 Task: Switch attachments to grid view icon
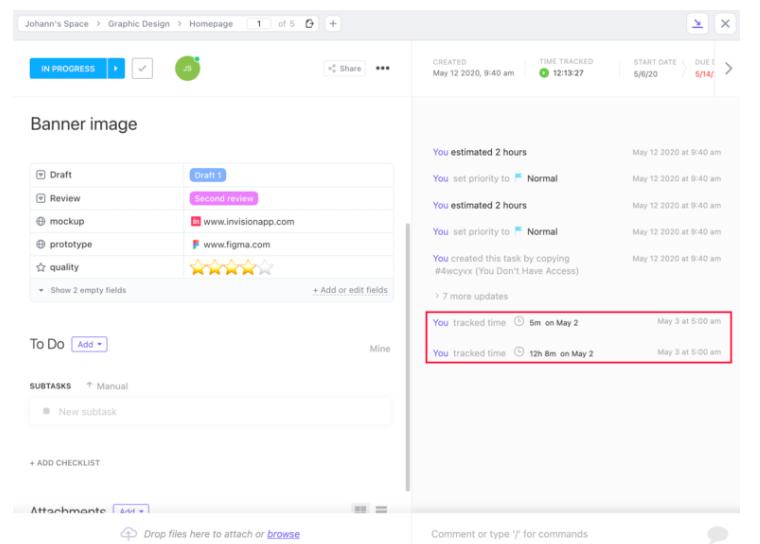(x=360, y=510)
